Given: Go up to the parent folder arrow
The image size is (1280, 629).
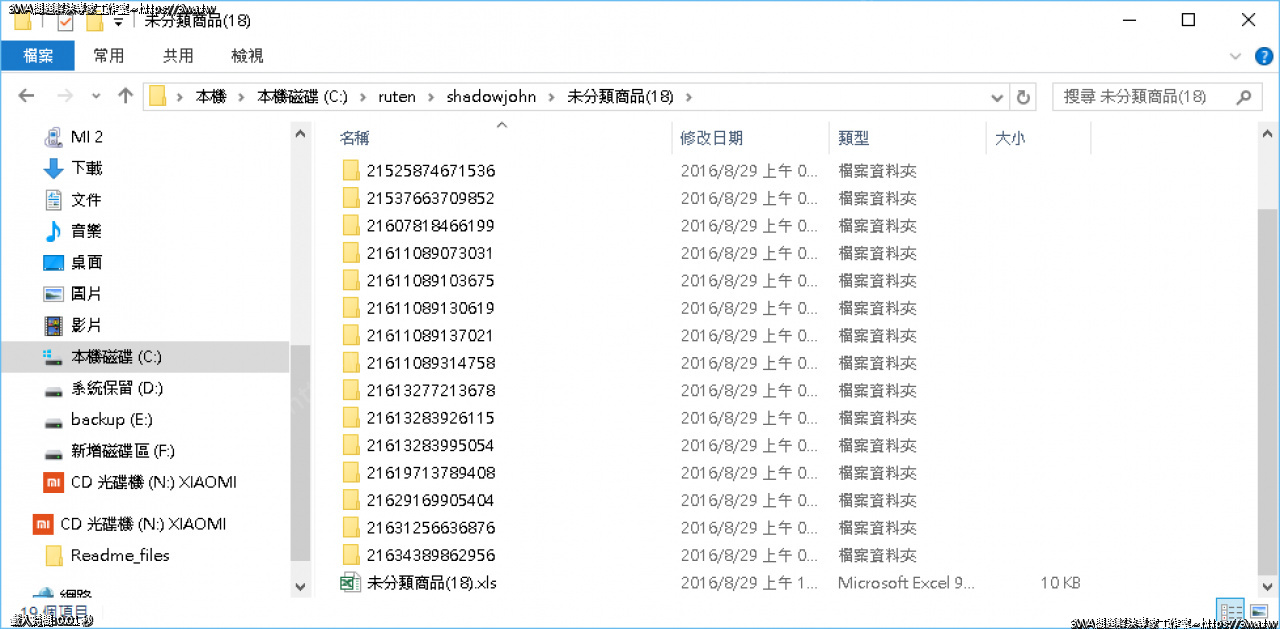Looking at the screenshot, I should pyautogui.click(x=124, y=96).
